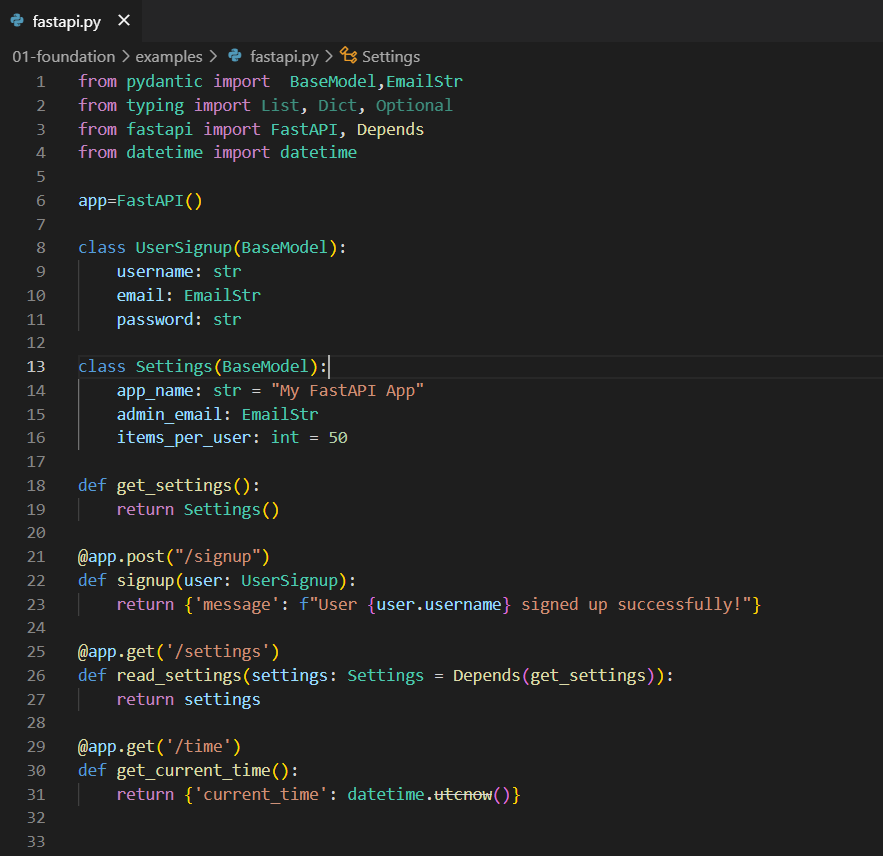
Task: Click the signup function name on line 22
Action: point(145,581)
